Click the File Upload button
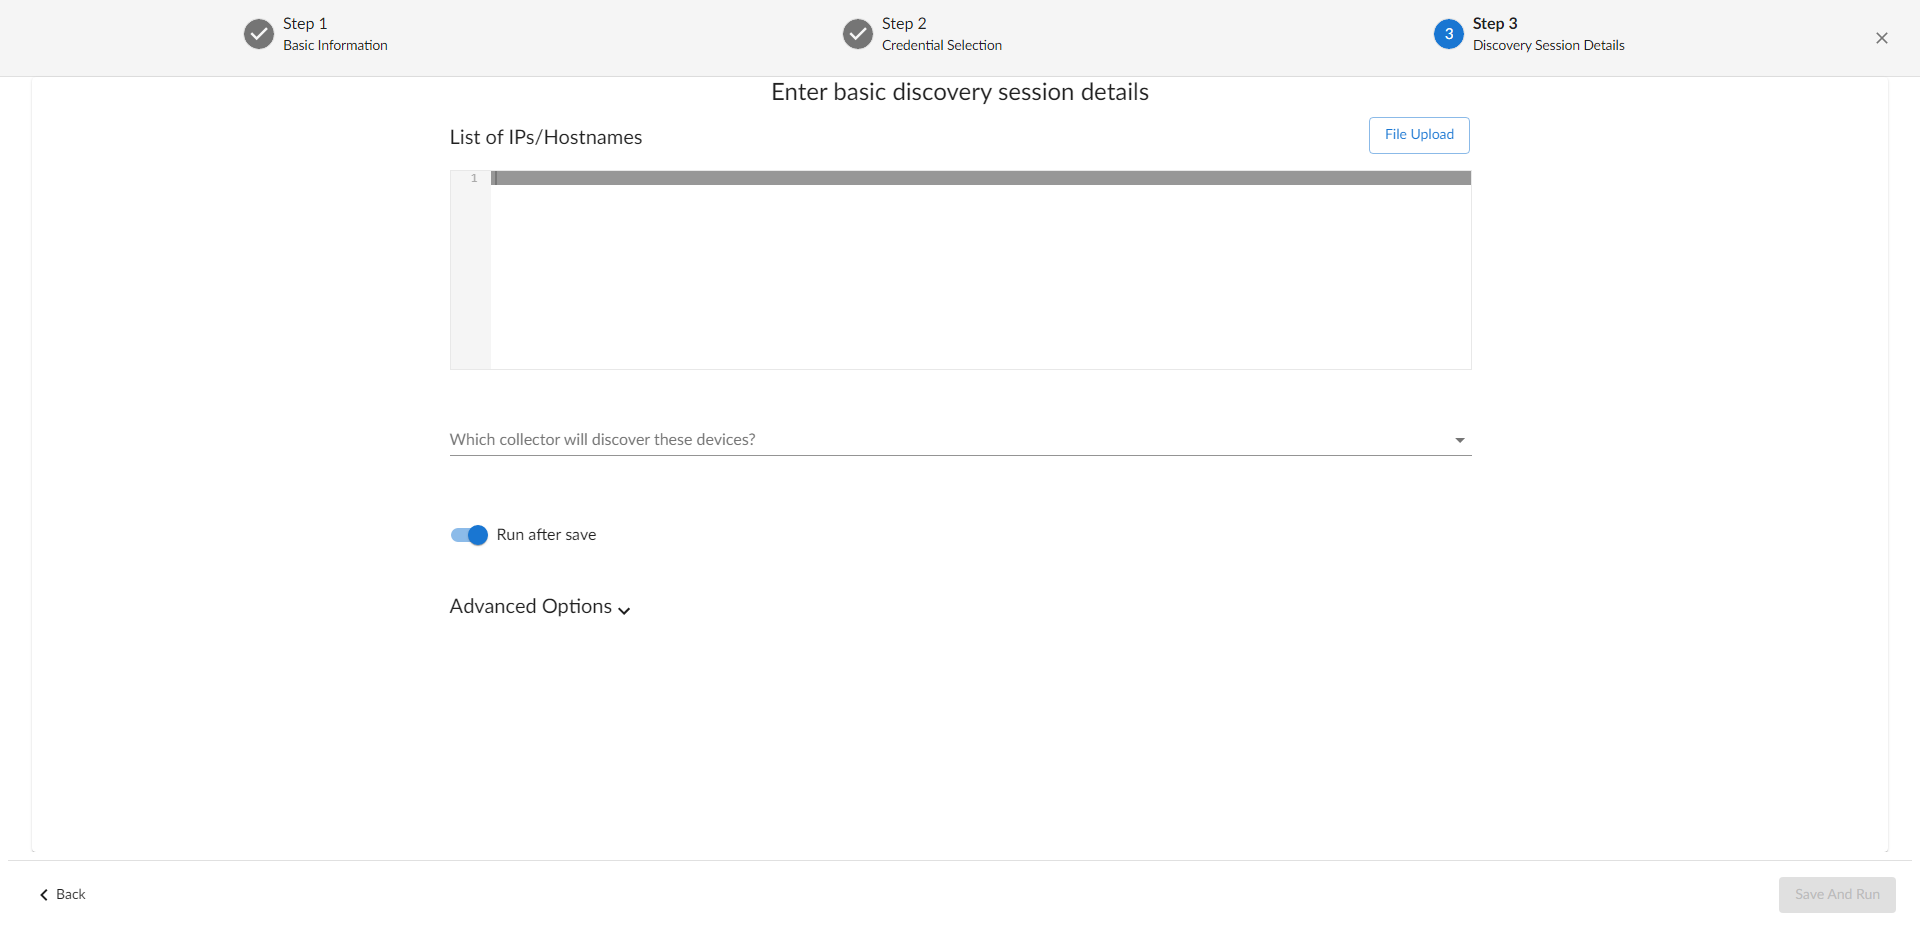1920x937 pixels. tap(1419, 135)
